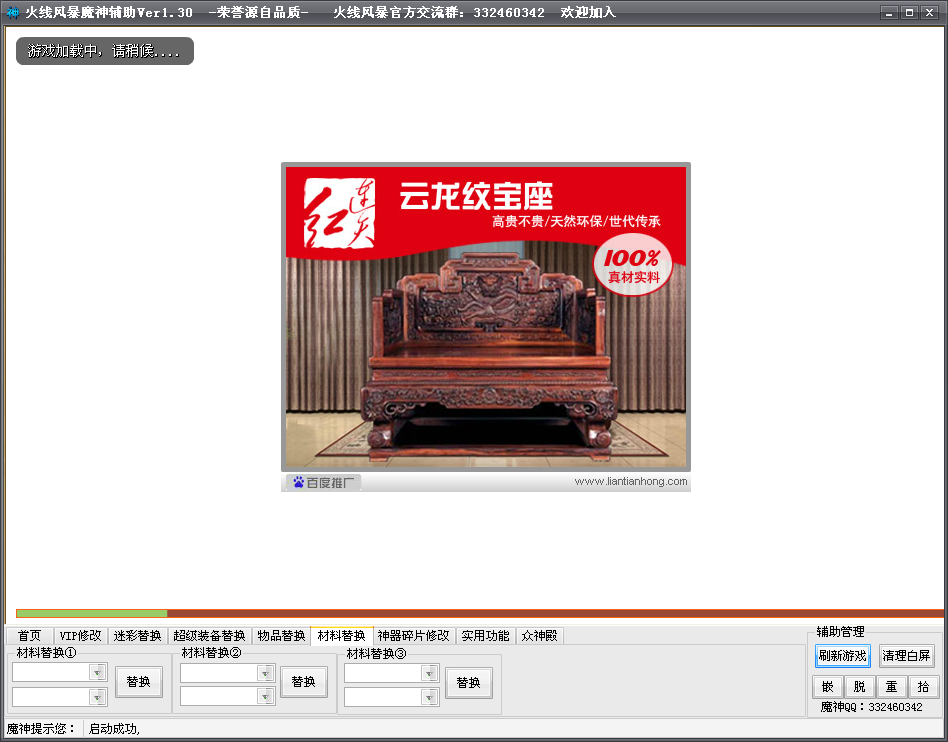Image resolution: width=948 pixels, height=742 pixels.
Task: Click the 嵌 button
Action: click(828, 687)
